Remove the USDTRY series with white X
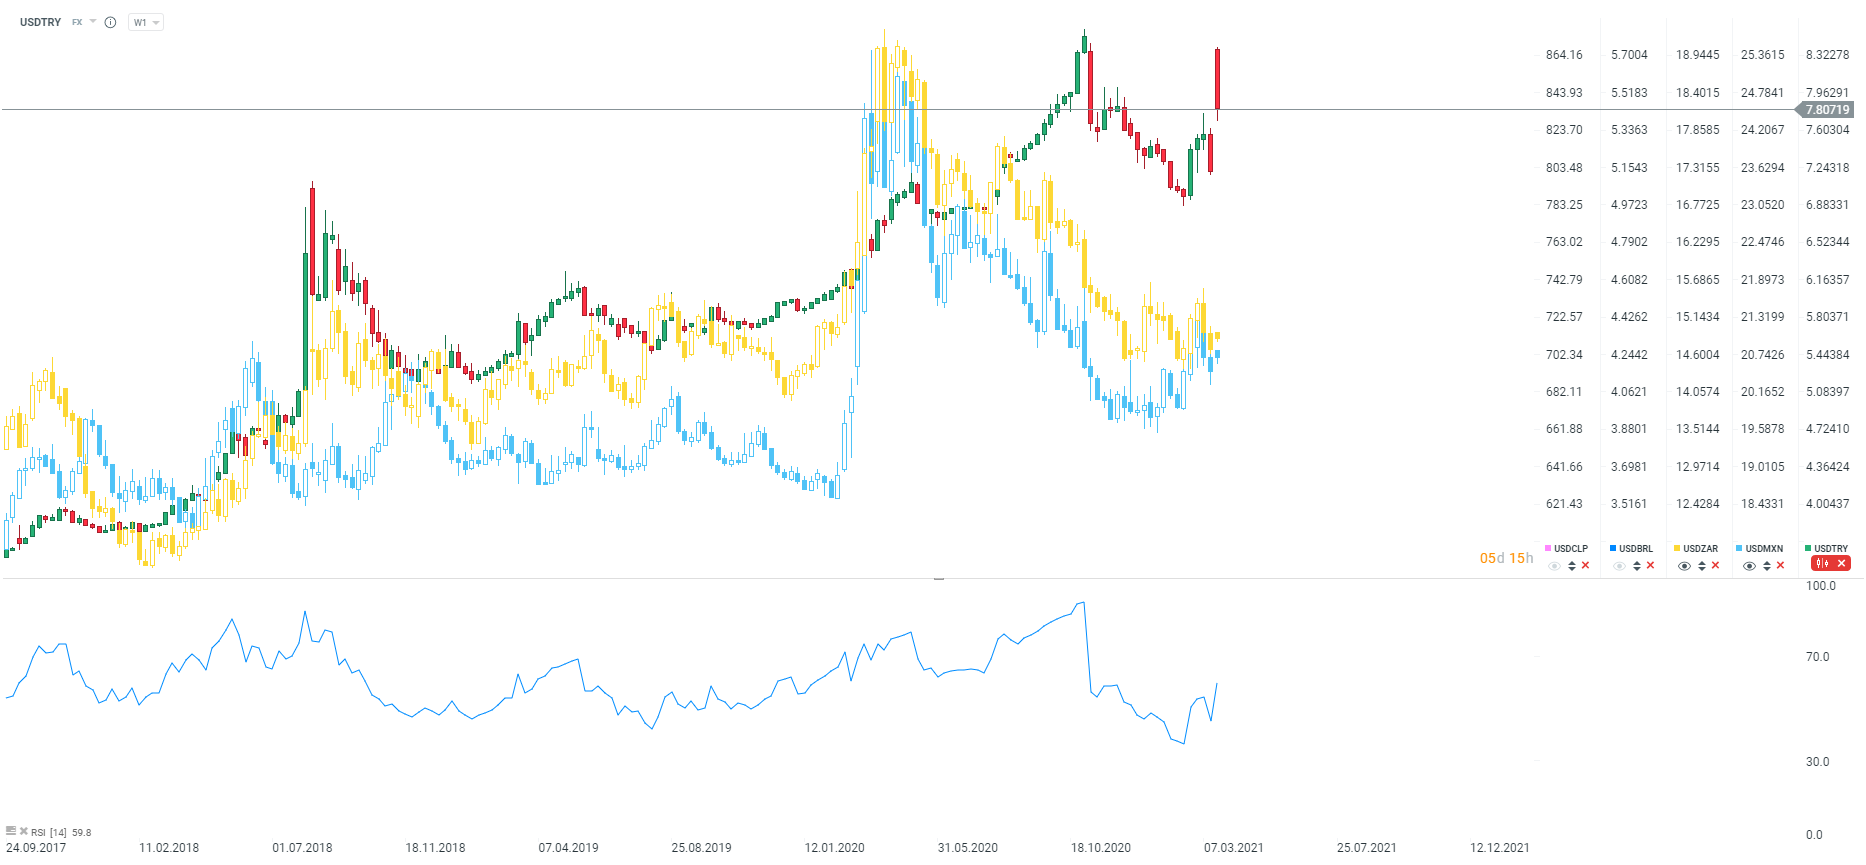 [x=1841, y=564]
